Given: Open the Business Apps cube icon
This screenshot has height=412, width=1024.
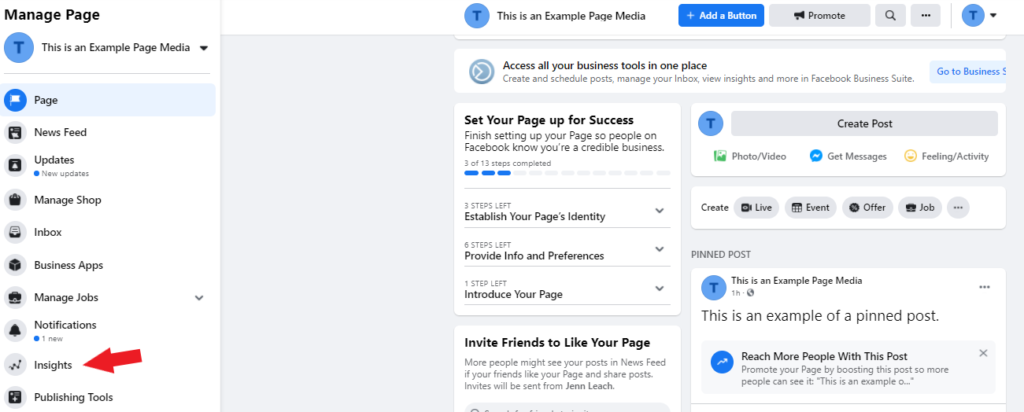Looking at the screenshot, I should click(x=15, y=265).
